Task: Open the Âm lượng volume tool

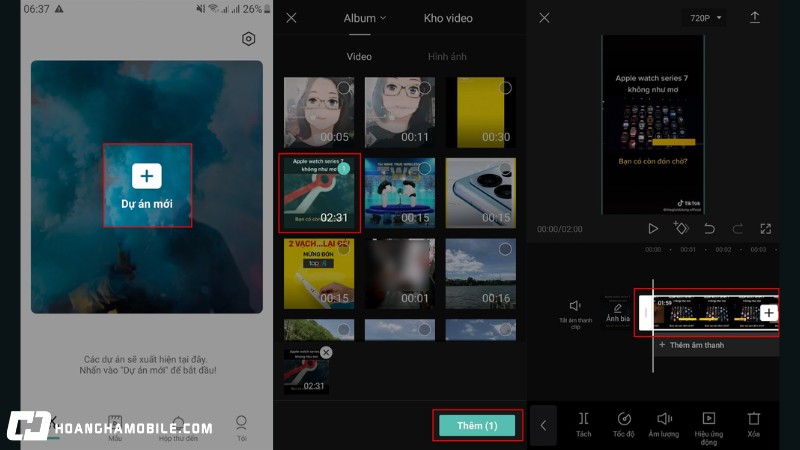Action: pos(664,424)
